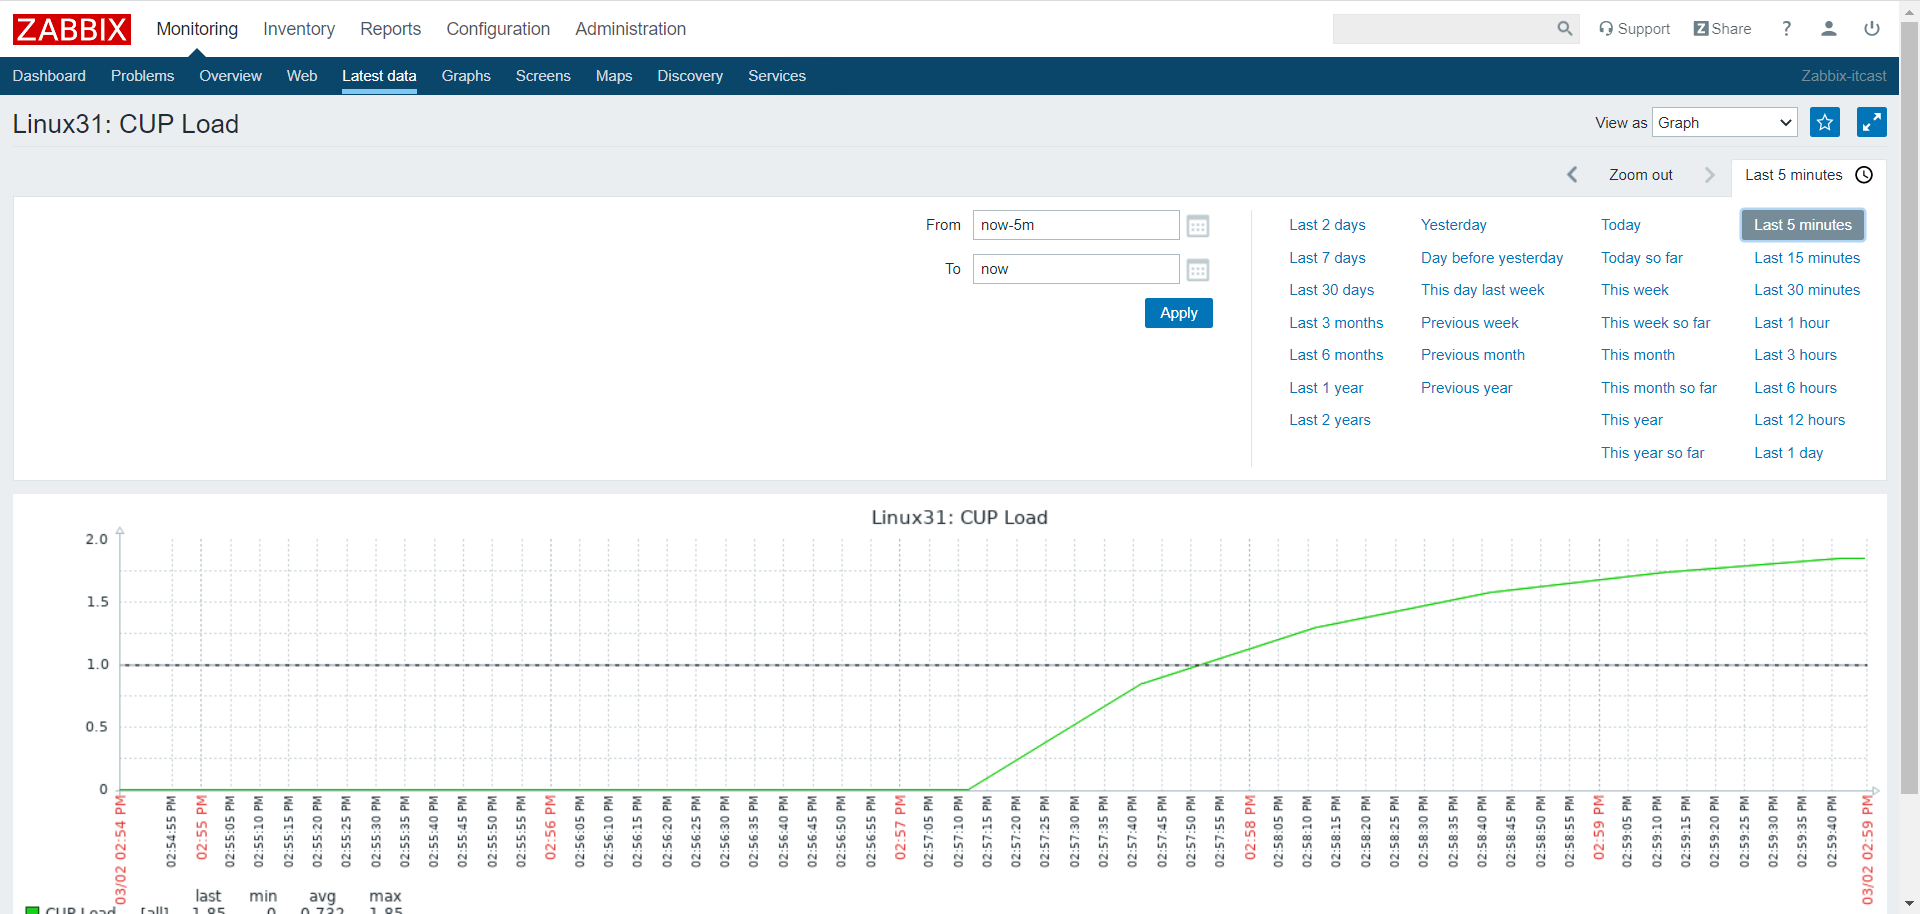The width and height of the screenshot is (1920, 914).
Task: Select Last 1 year period
Action: pos(1326,388)
